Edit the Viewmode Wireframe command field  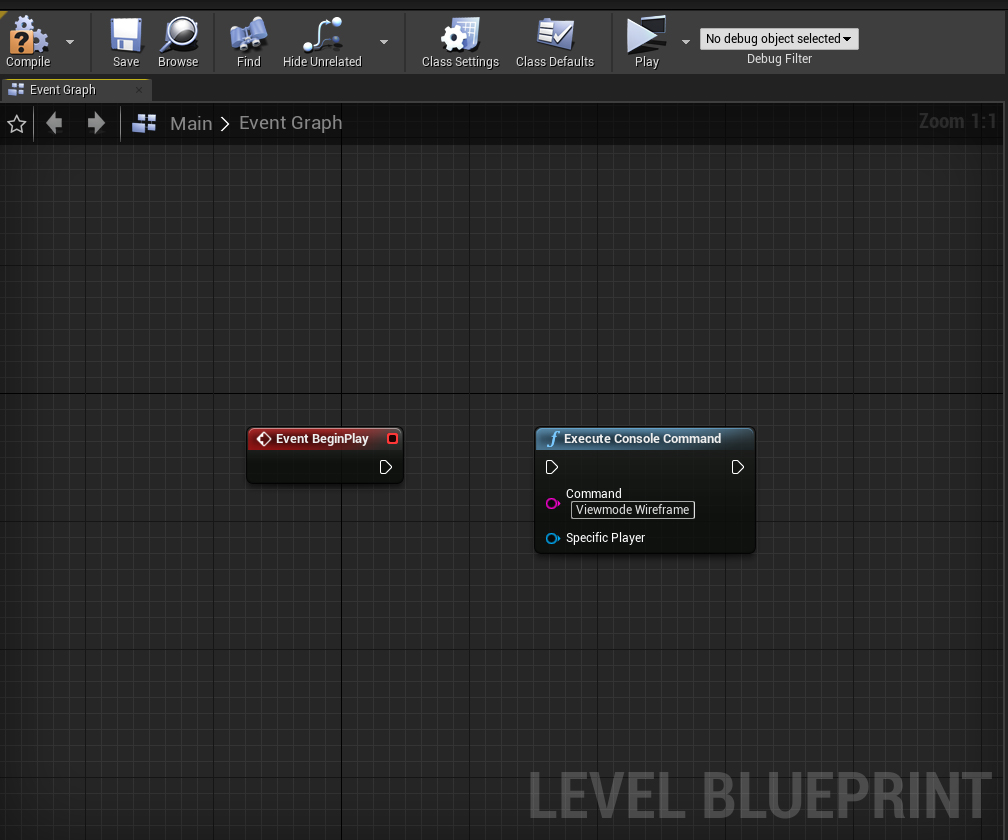click(633, 510)
